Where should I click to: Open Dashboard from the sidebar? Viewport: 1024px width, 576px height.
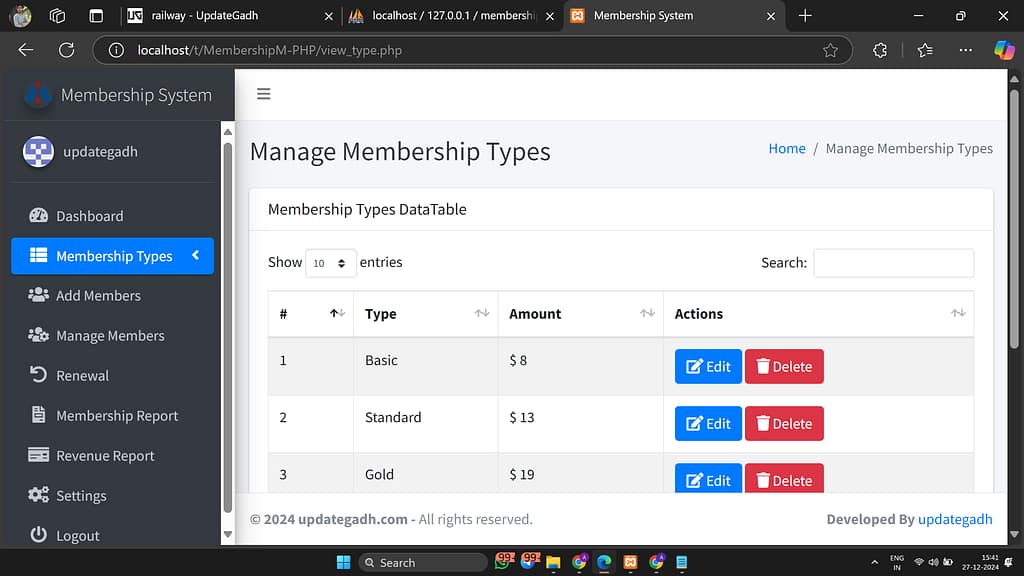(x=89, y=216)
